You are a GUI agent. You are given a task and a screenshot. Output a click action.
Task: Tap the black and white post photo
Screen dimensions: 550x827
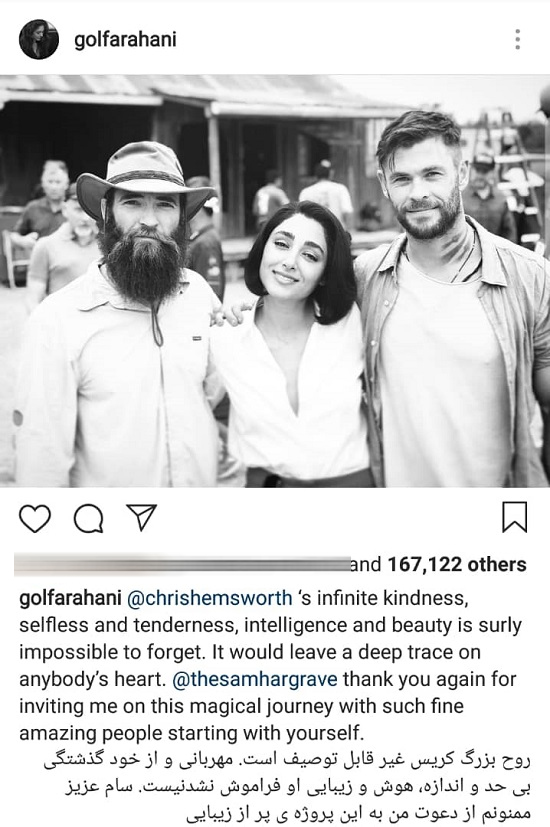pyautogui.click(x=275, y=281)
